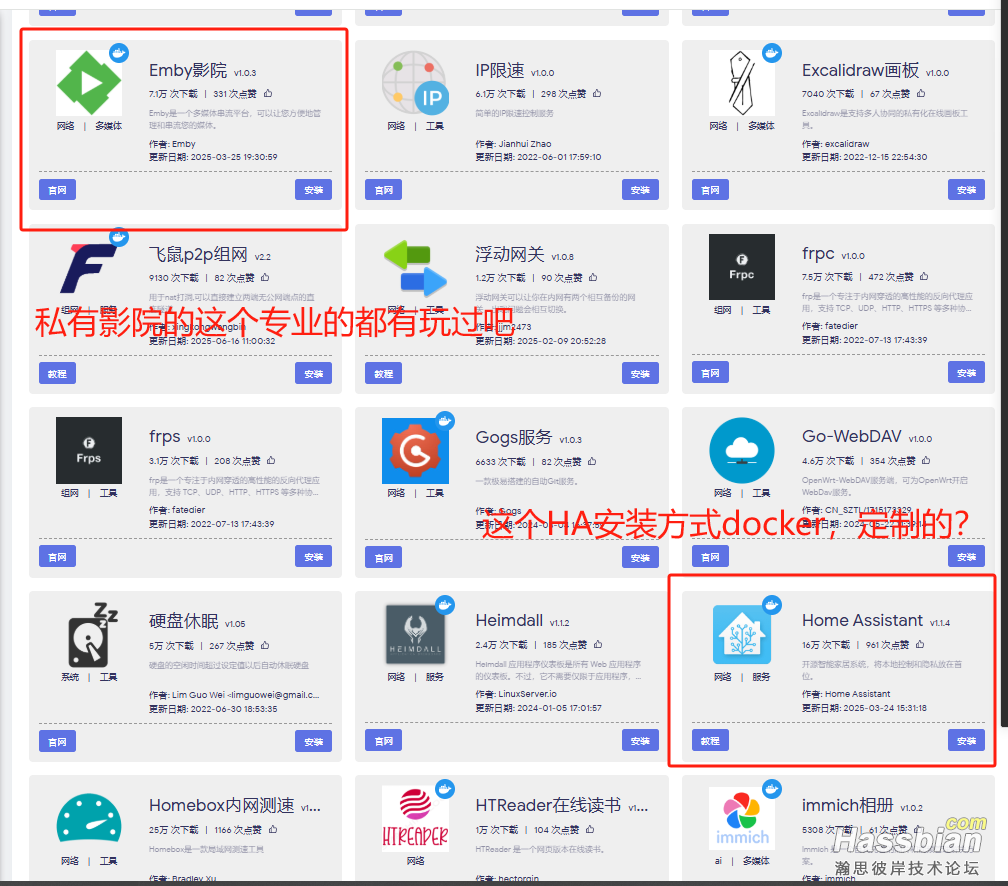Open the 教程 tutorial for Home Assistant

click(710, 741)
